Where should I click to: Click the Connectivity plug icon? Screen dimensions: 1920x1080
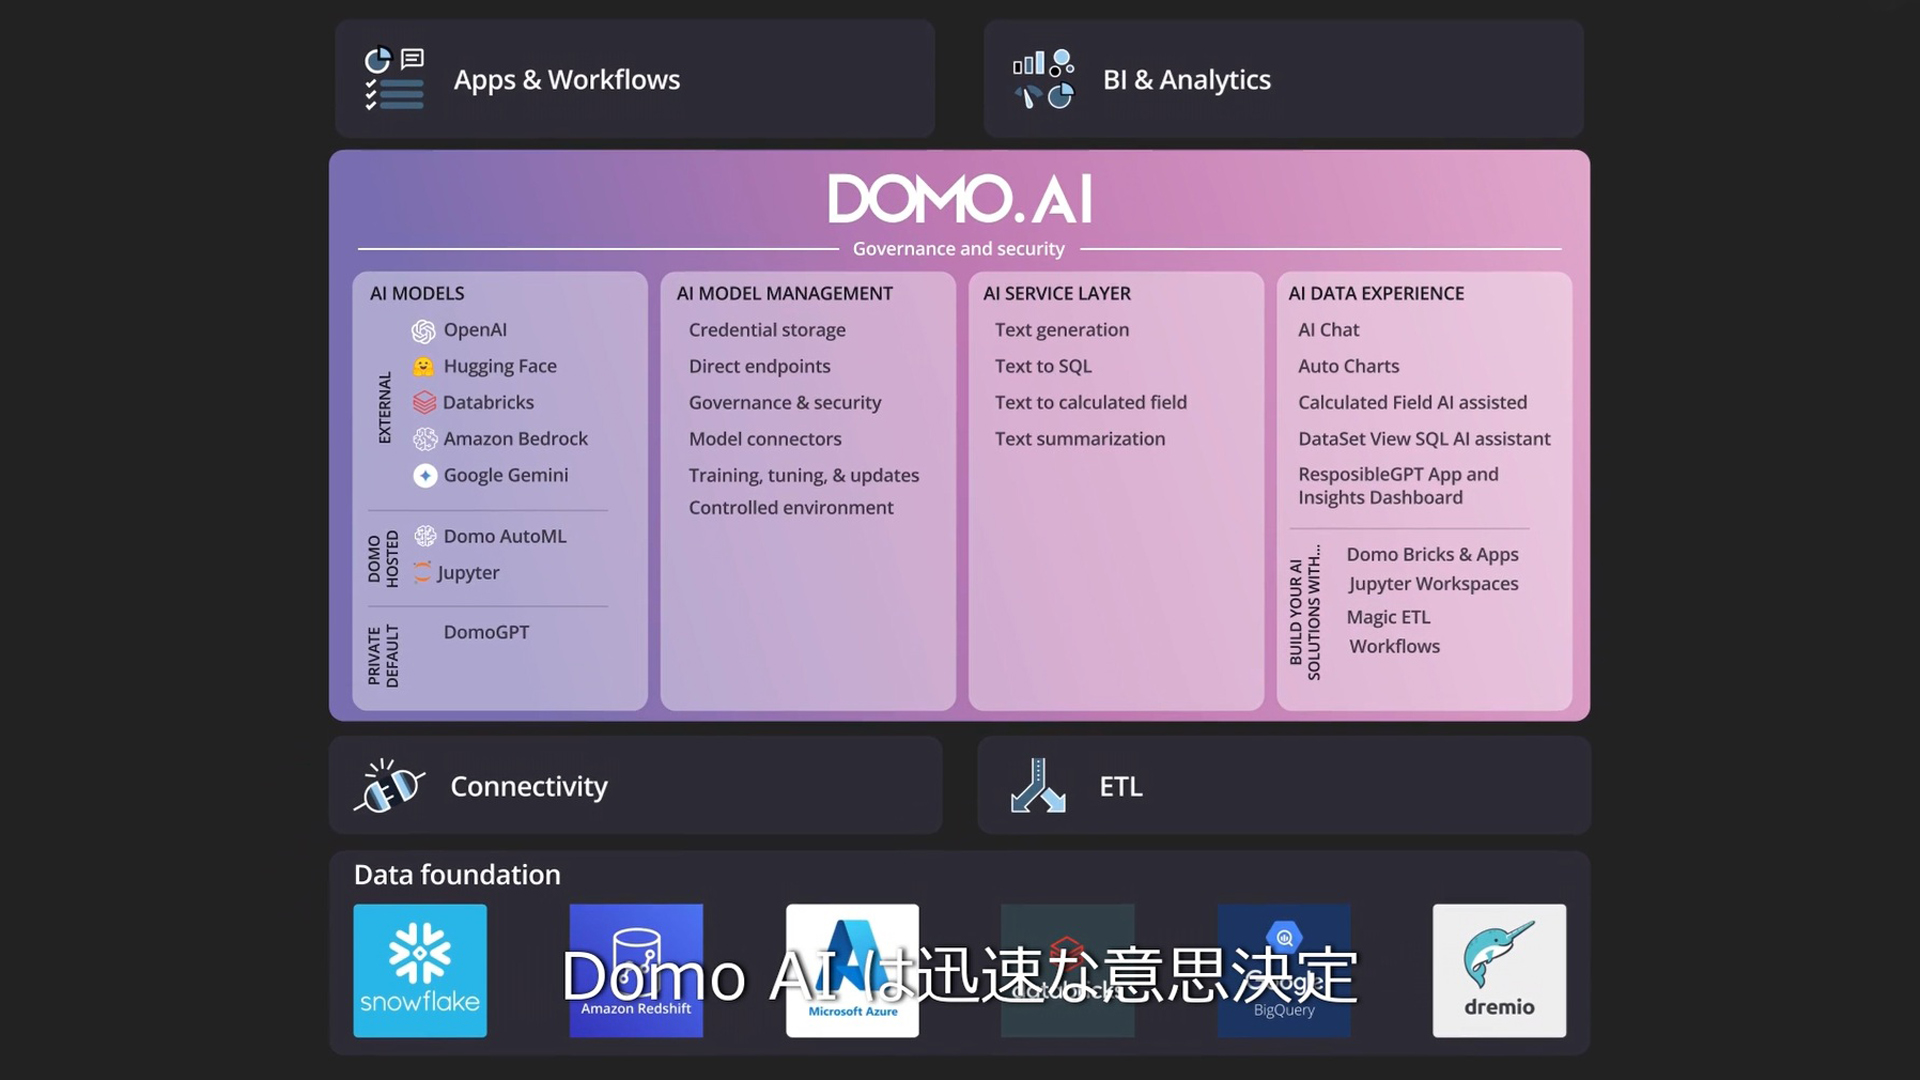[x=389, y=786]
